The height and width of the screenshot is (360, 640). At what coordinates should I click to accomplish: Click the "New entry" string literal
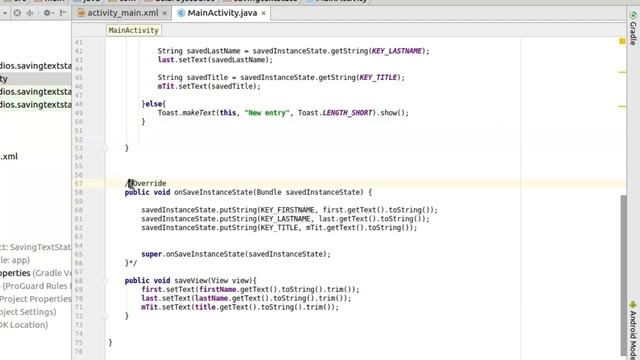(267, 113)
